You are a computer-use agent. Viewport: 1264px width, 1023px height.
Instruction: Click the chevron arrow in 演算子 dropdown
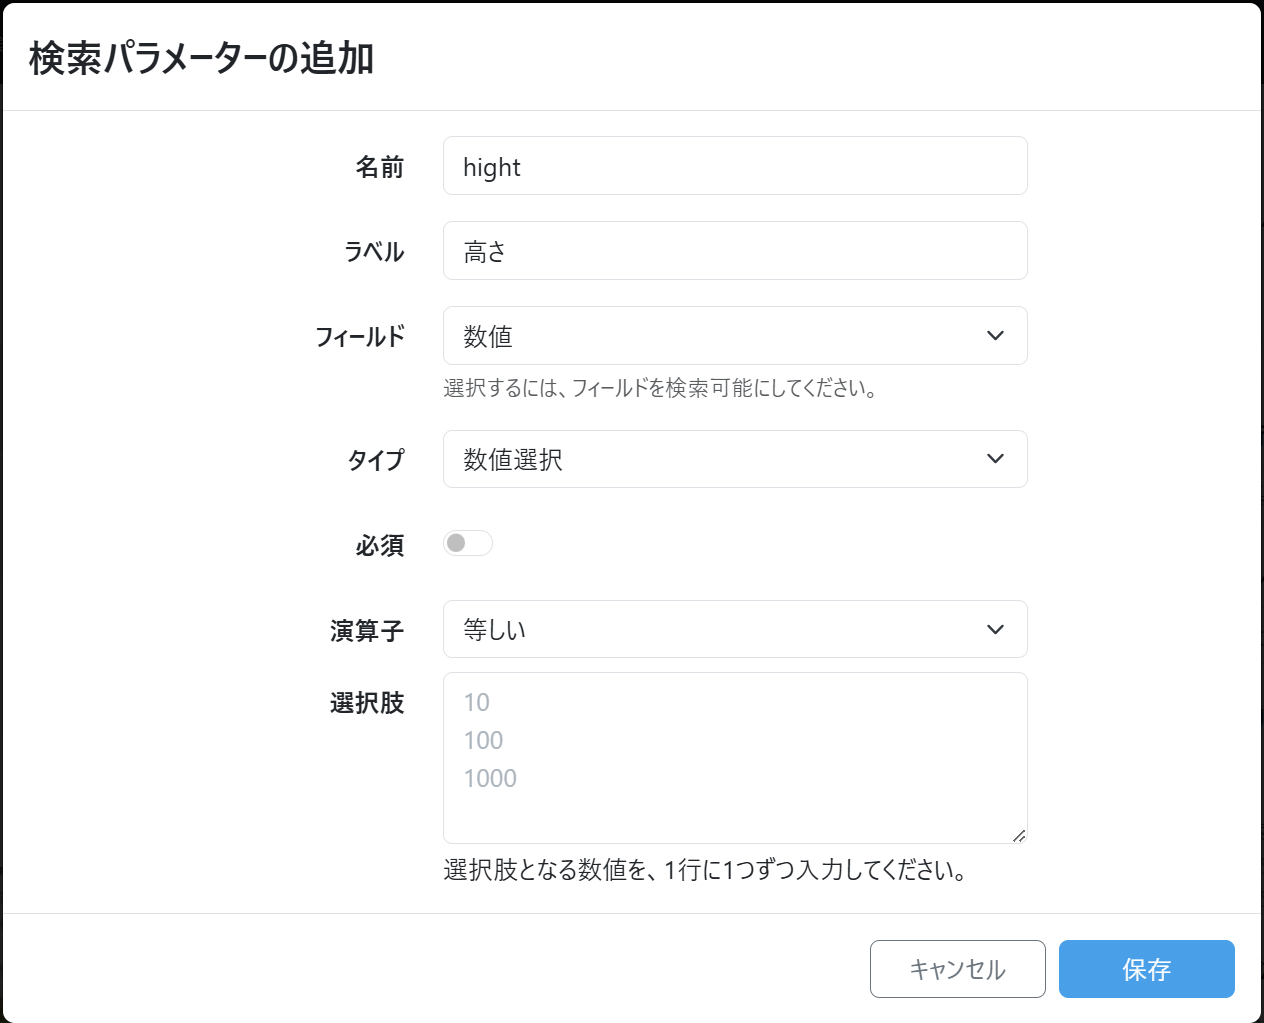(x=995, y=630)
